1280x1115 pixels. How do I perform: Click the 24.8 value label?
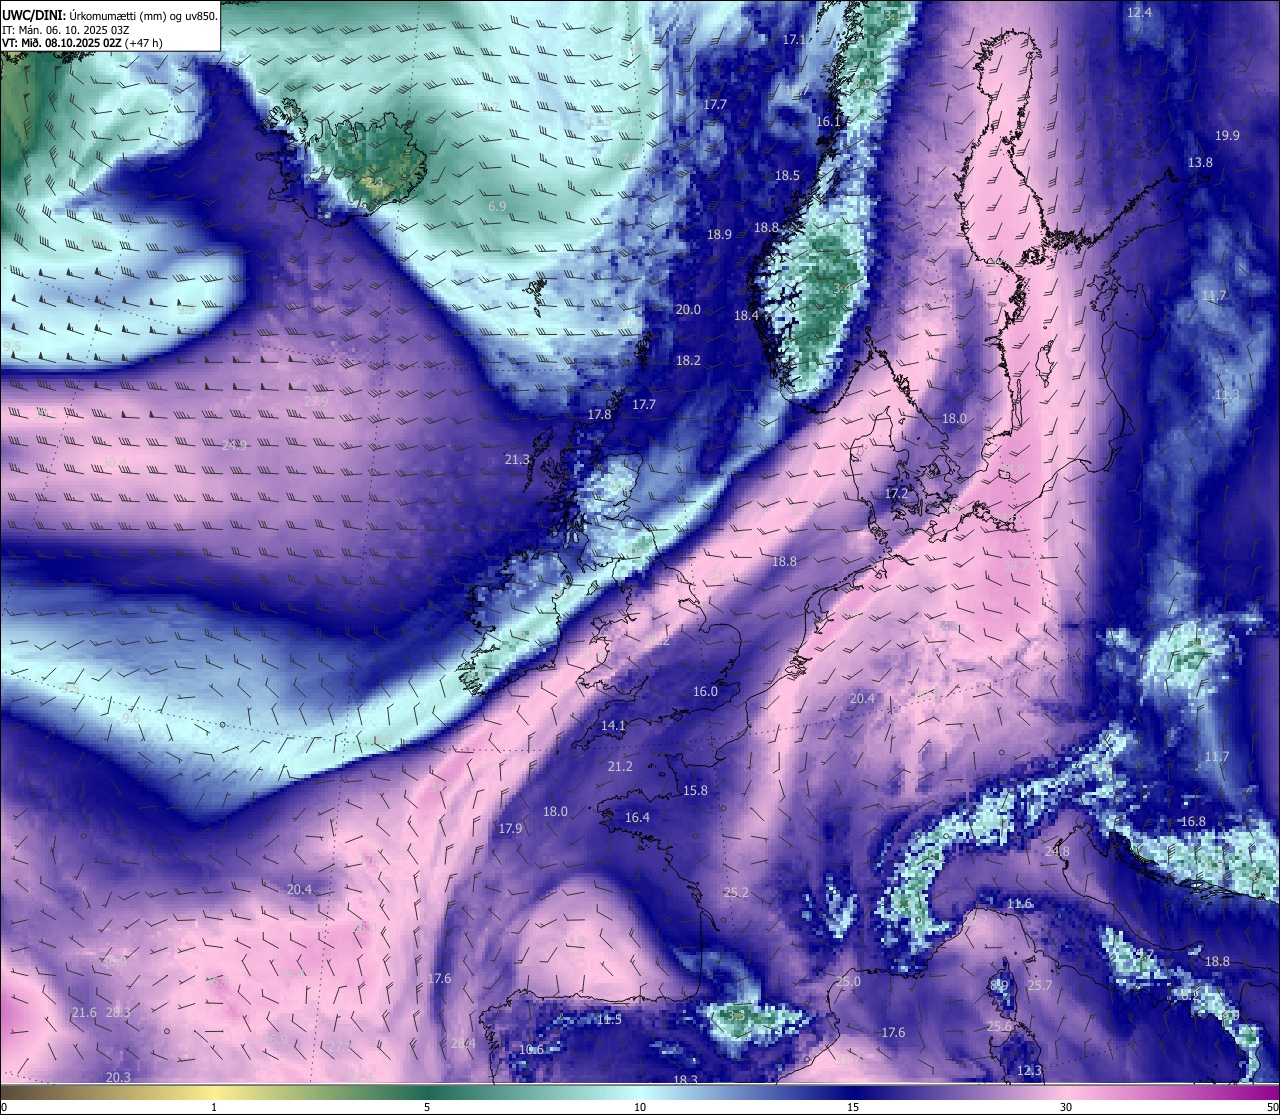1056,852
